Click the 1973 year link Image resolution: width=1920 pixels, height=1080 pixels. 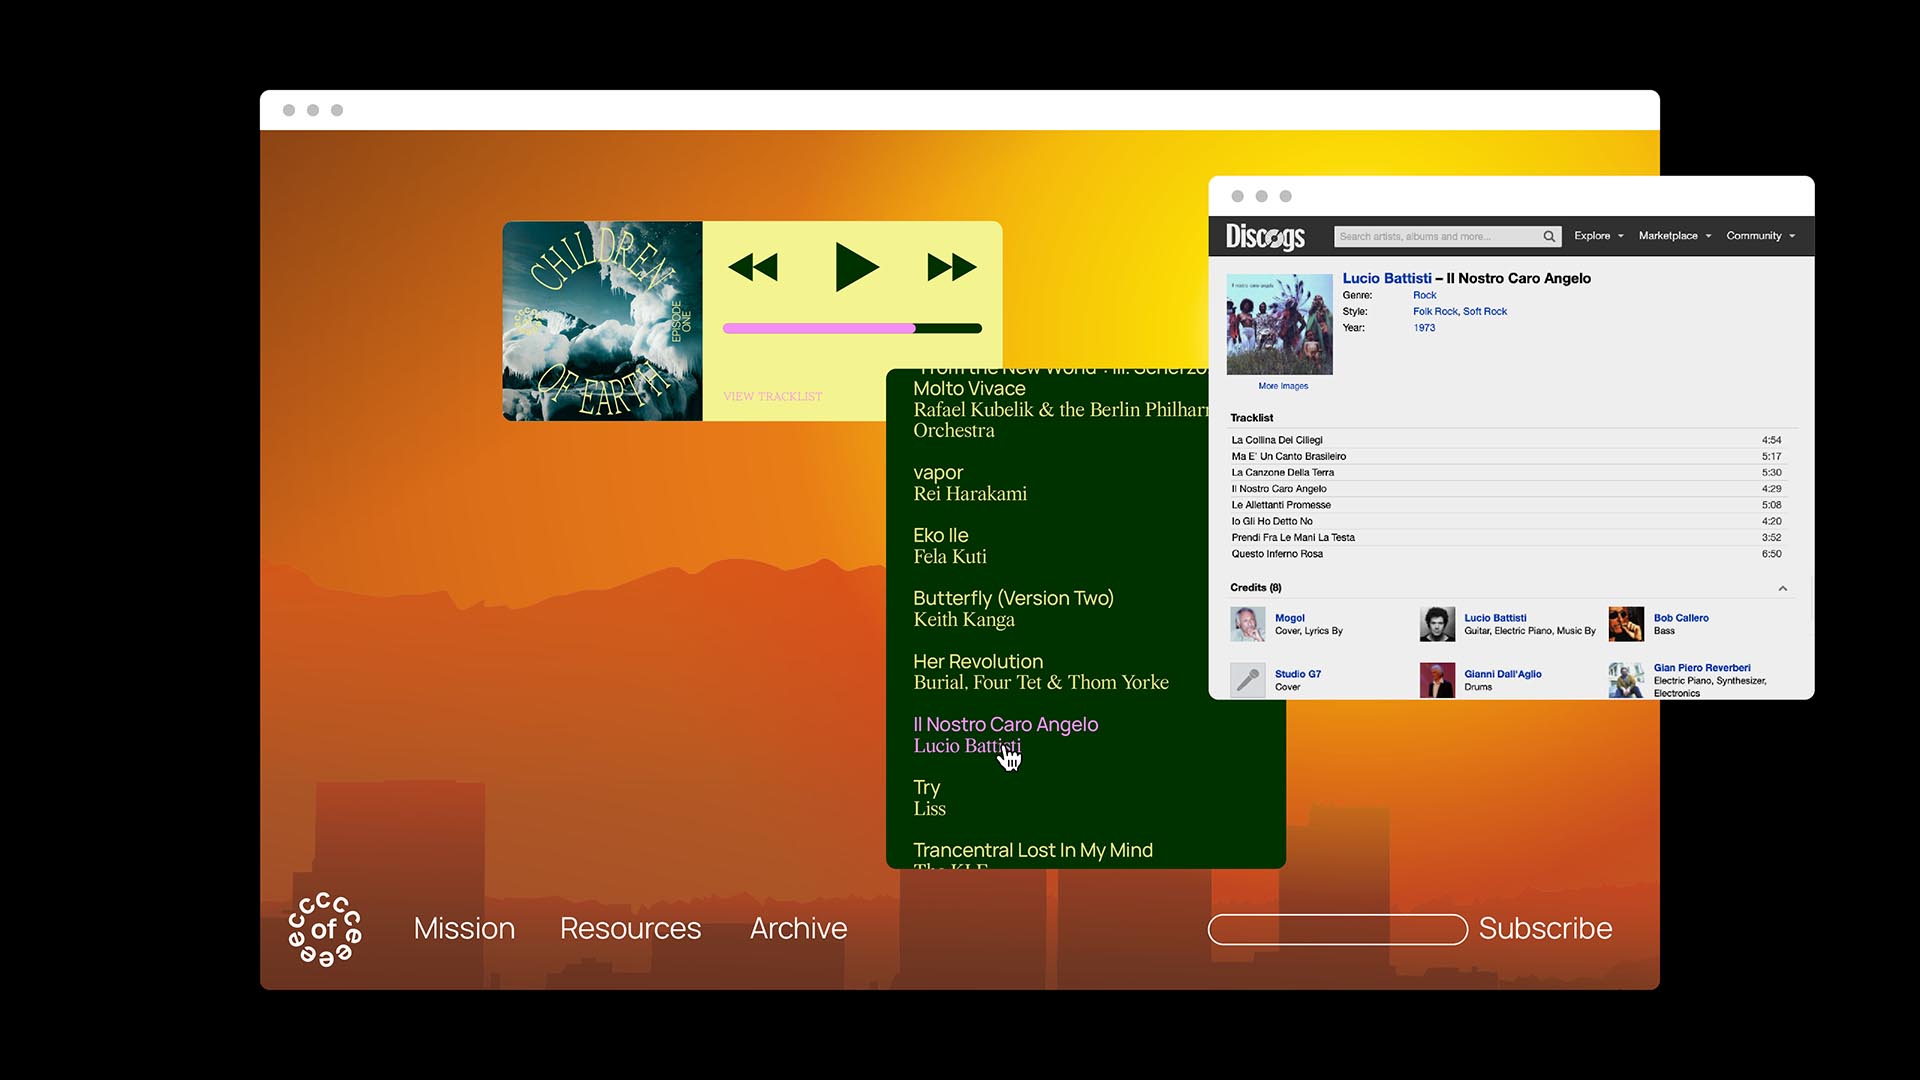coord(1424,328)
